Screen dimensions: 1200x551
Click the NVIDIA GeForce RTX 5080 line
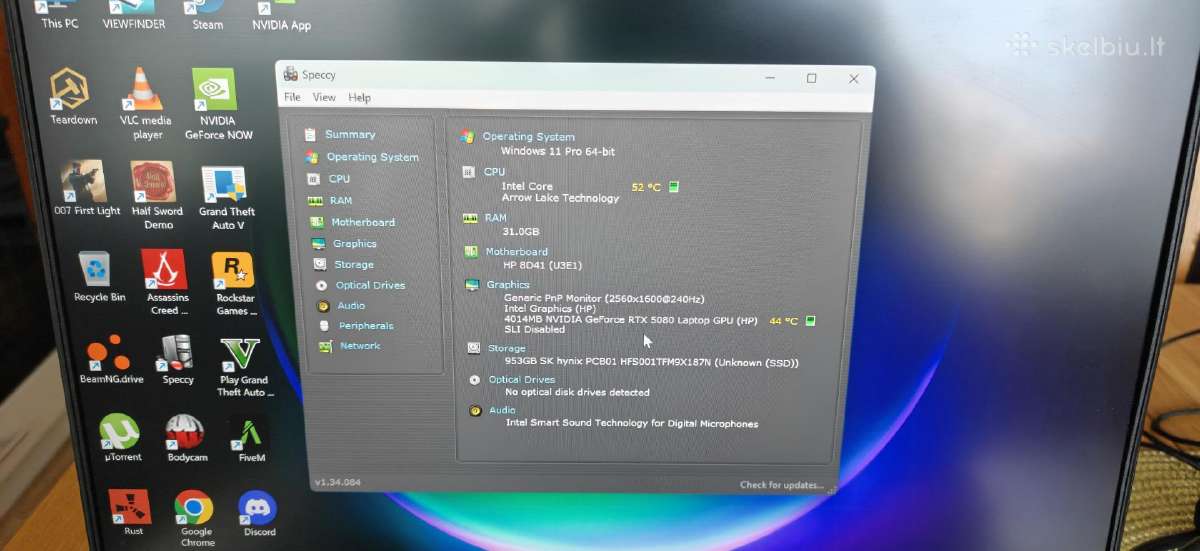[x=631, y=320]
